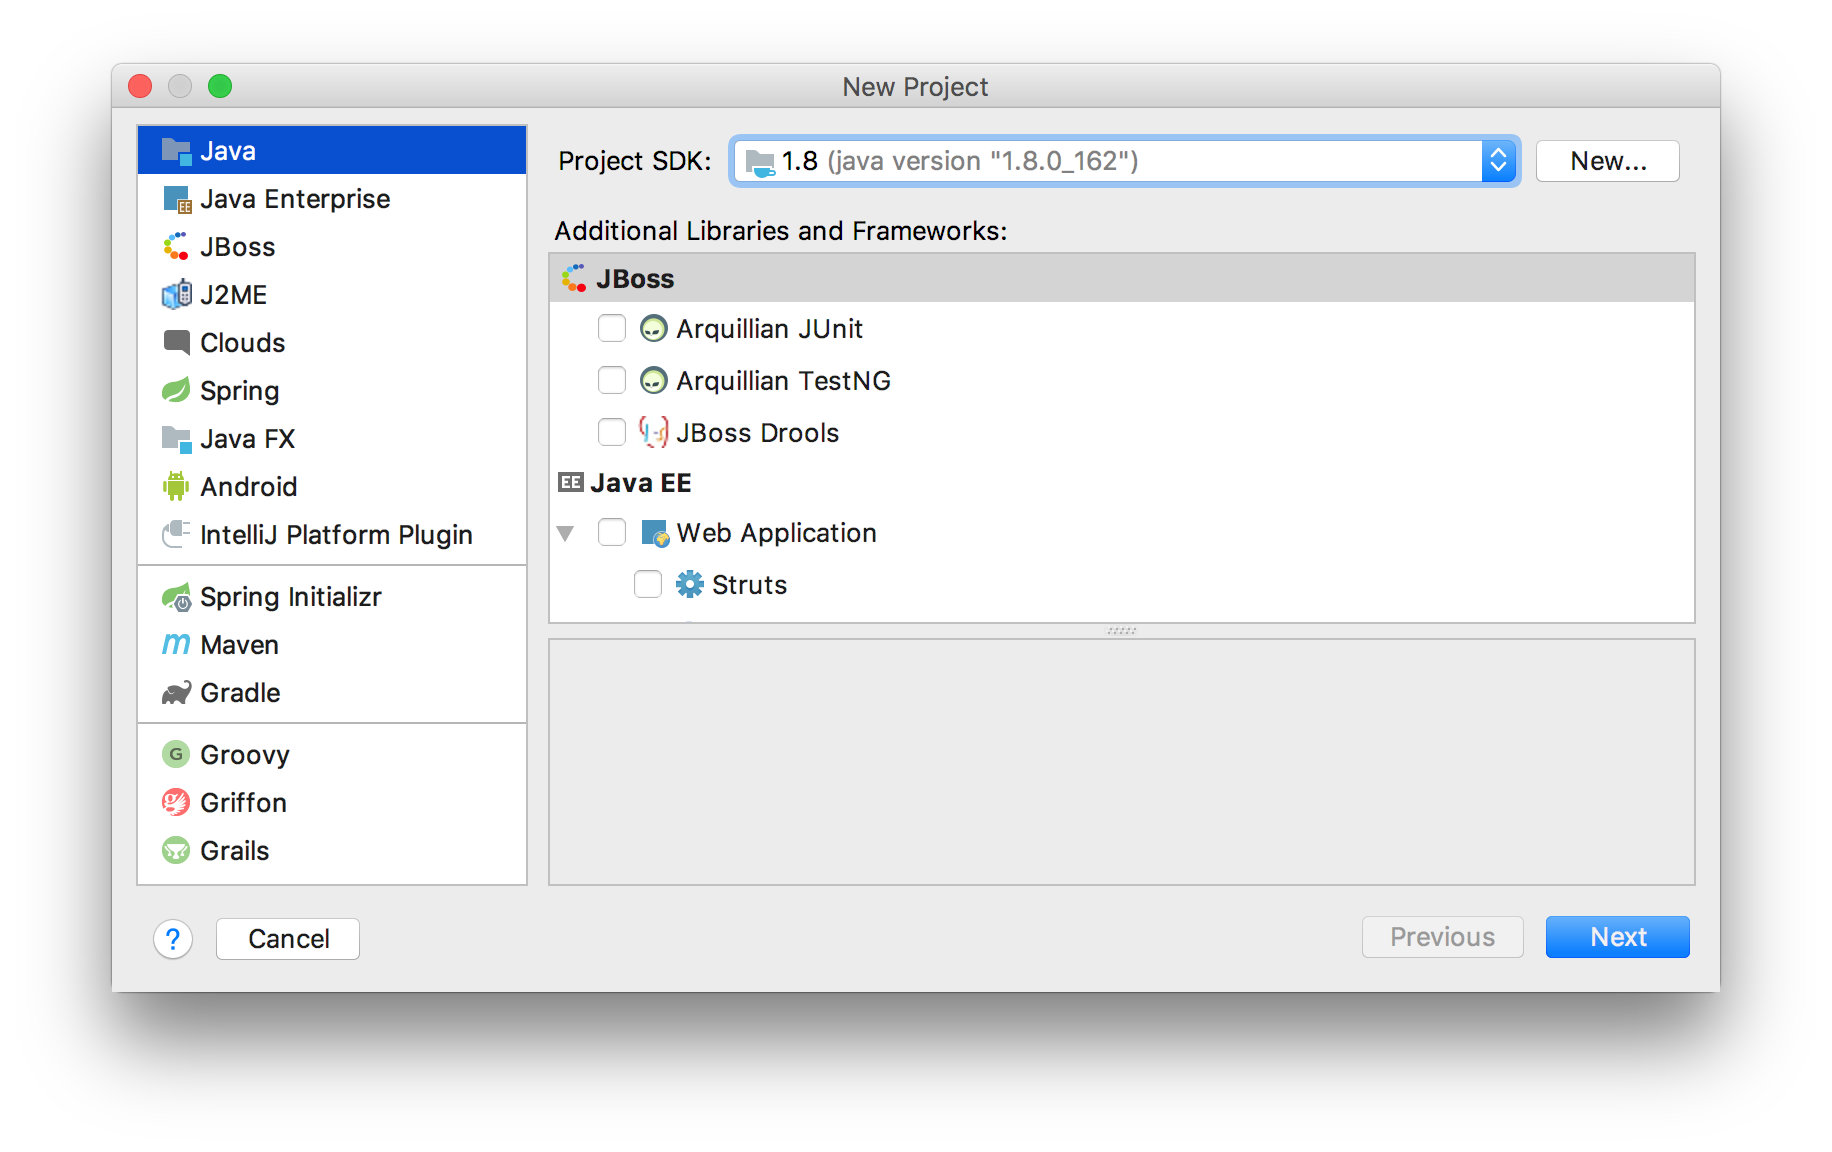The height and width of the screenshot is (1152, 1832).
Task: Select Android project type label
Action: [249, 487]
